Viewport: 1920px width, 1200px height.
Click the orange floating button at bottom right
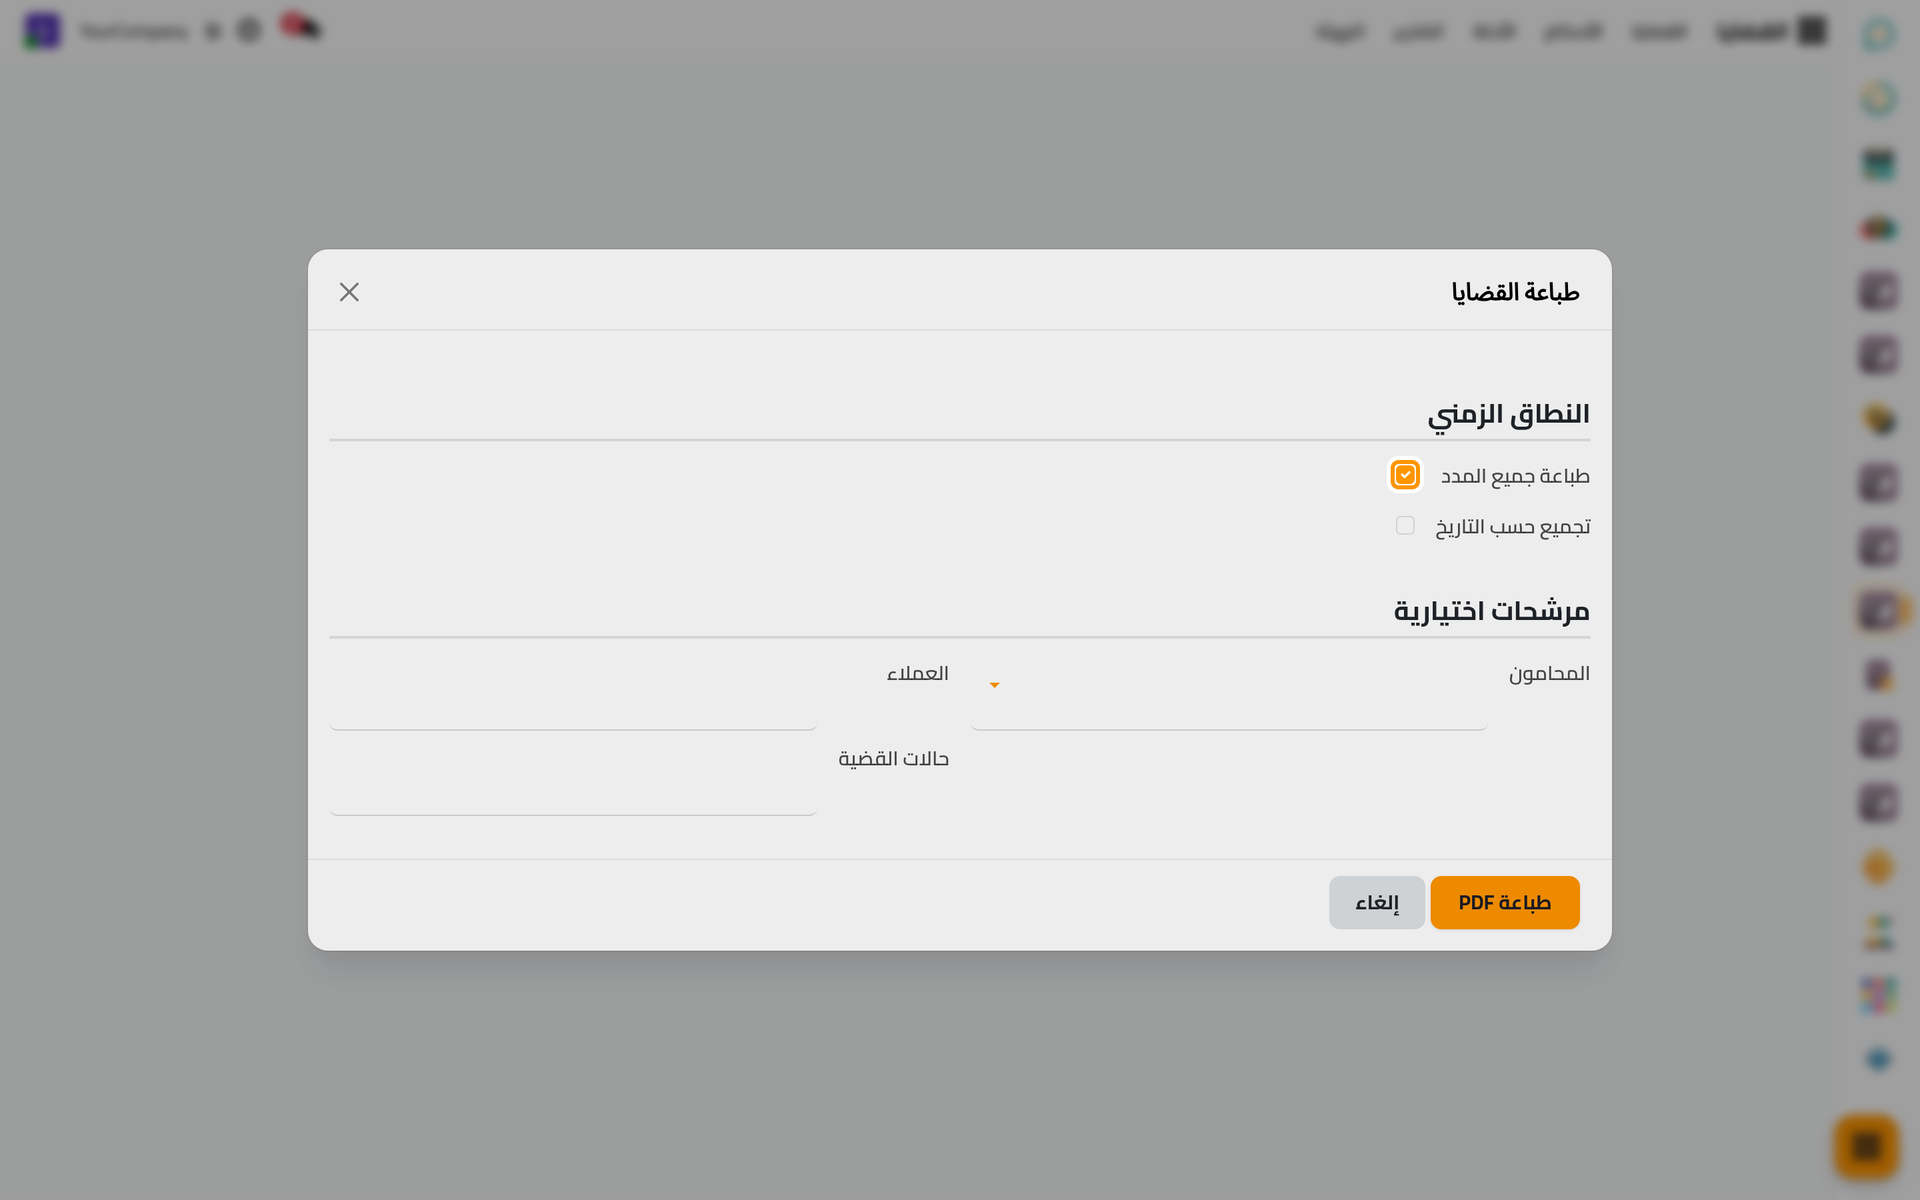pyautogui.click(x=1866, y=1146)
